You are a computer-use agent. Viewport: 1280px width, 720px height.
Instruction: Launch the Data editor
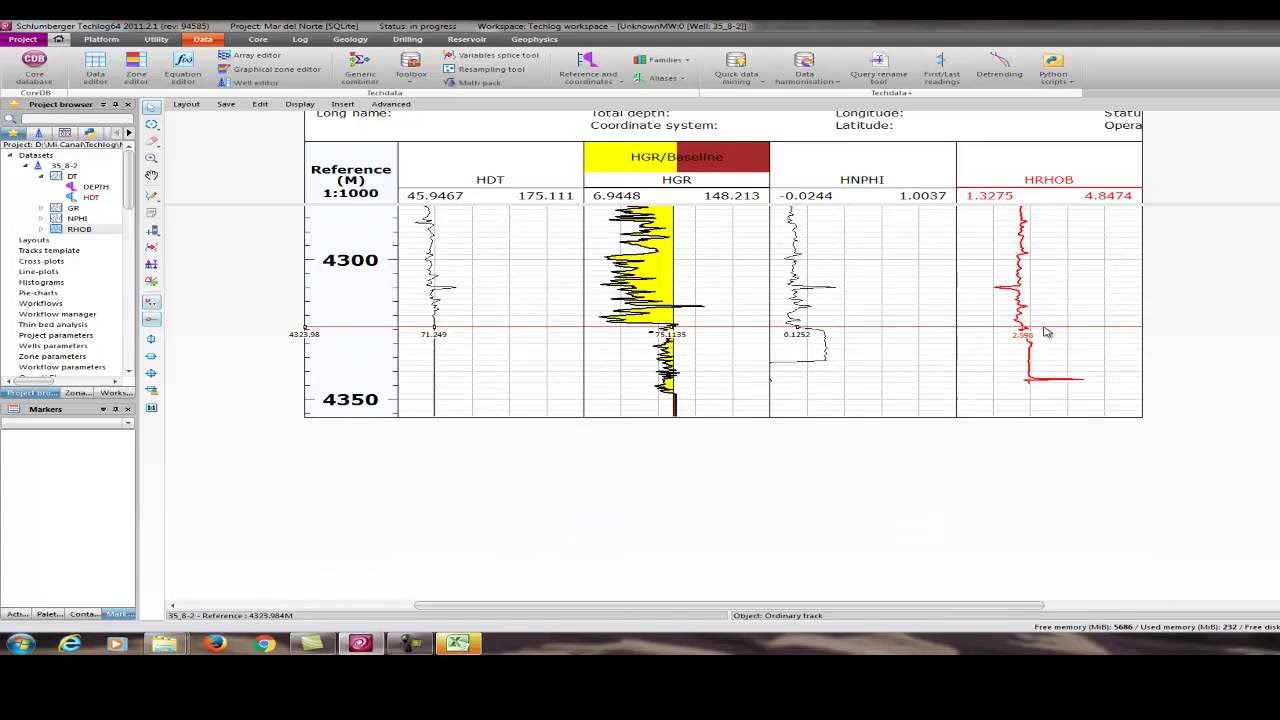[95, 67]
